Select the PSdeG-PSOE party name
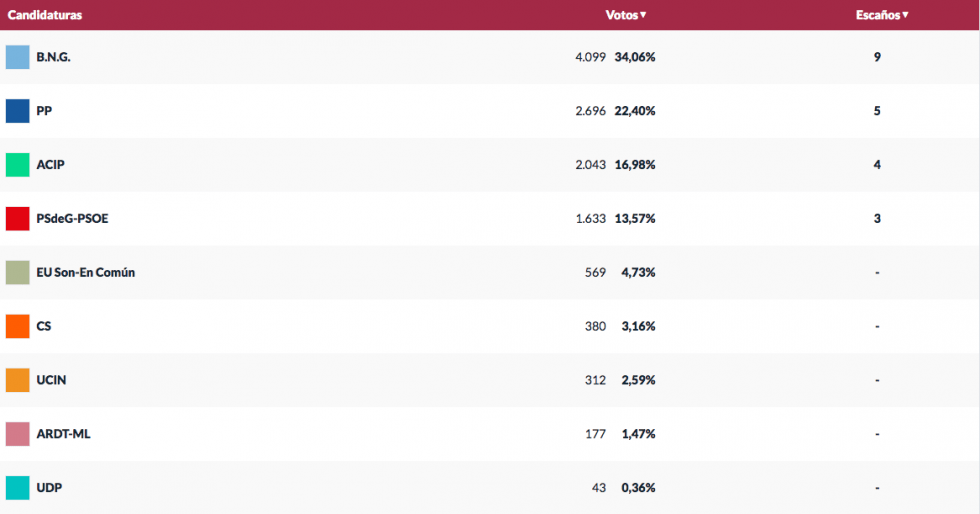This screenshot has width=980, height=514. [72, 219]
